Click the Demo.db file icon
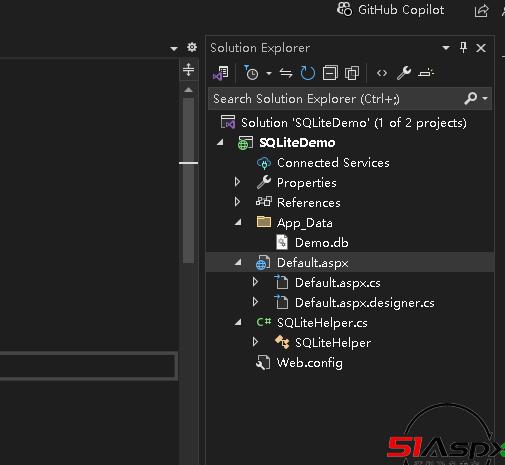Viewport: 505px width, 465px height. (282, 242)
